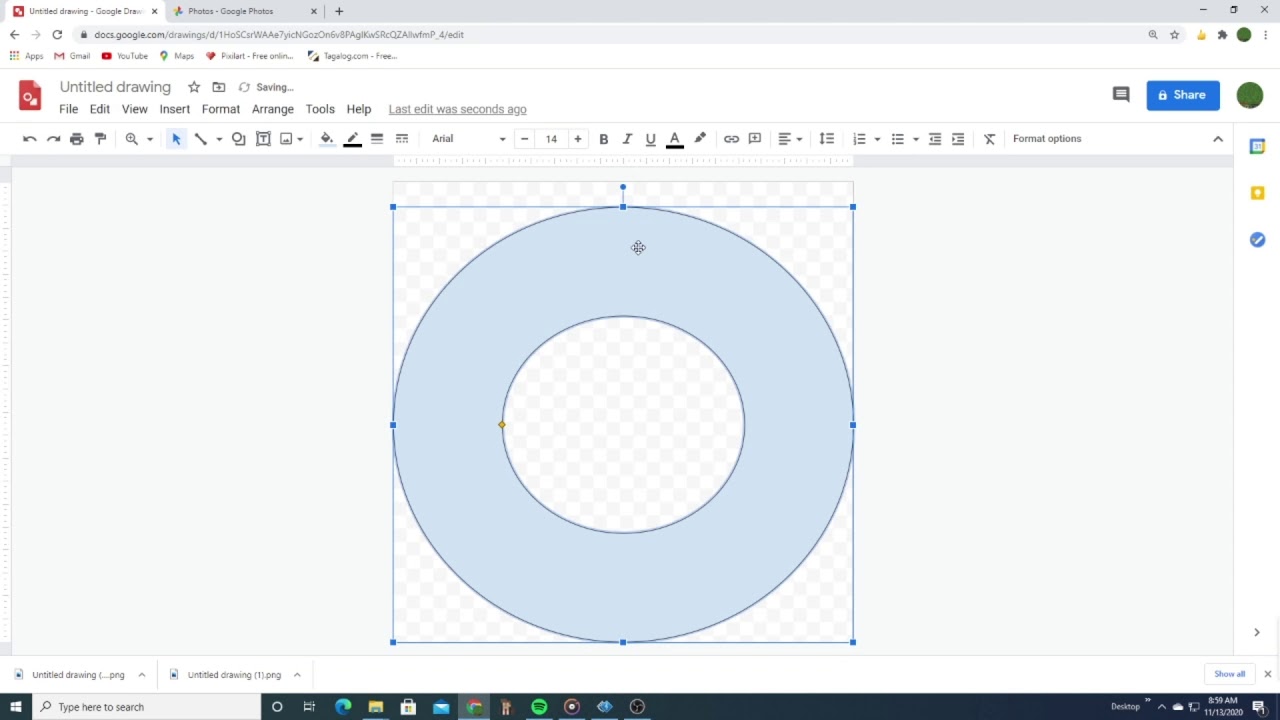Redo the last action
The width and height of the screenshot is (1280, 720).
point(53,139)
